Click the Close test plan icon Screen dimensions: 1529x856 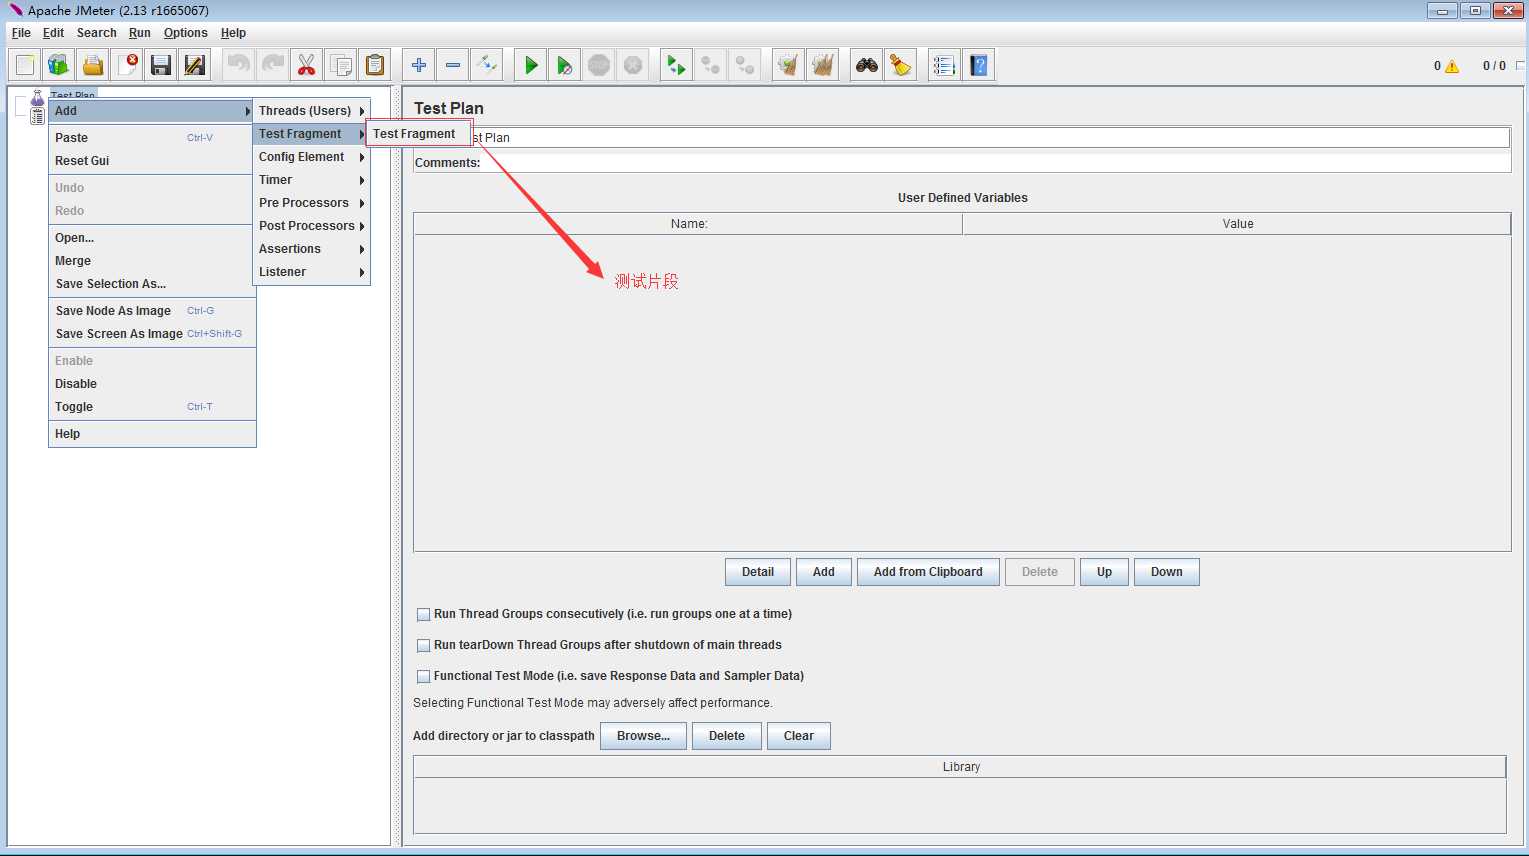coord(127,65)
